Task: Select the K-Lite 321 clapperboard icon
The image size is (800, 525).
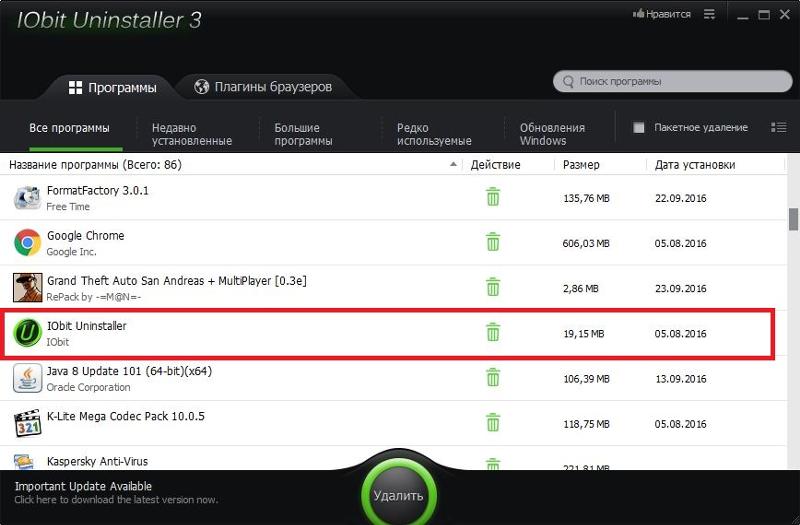Action: point(28,423)
